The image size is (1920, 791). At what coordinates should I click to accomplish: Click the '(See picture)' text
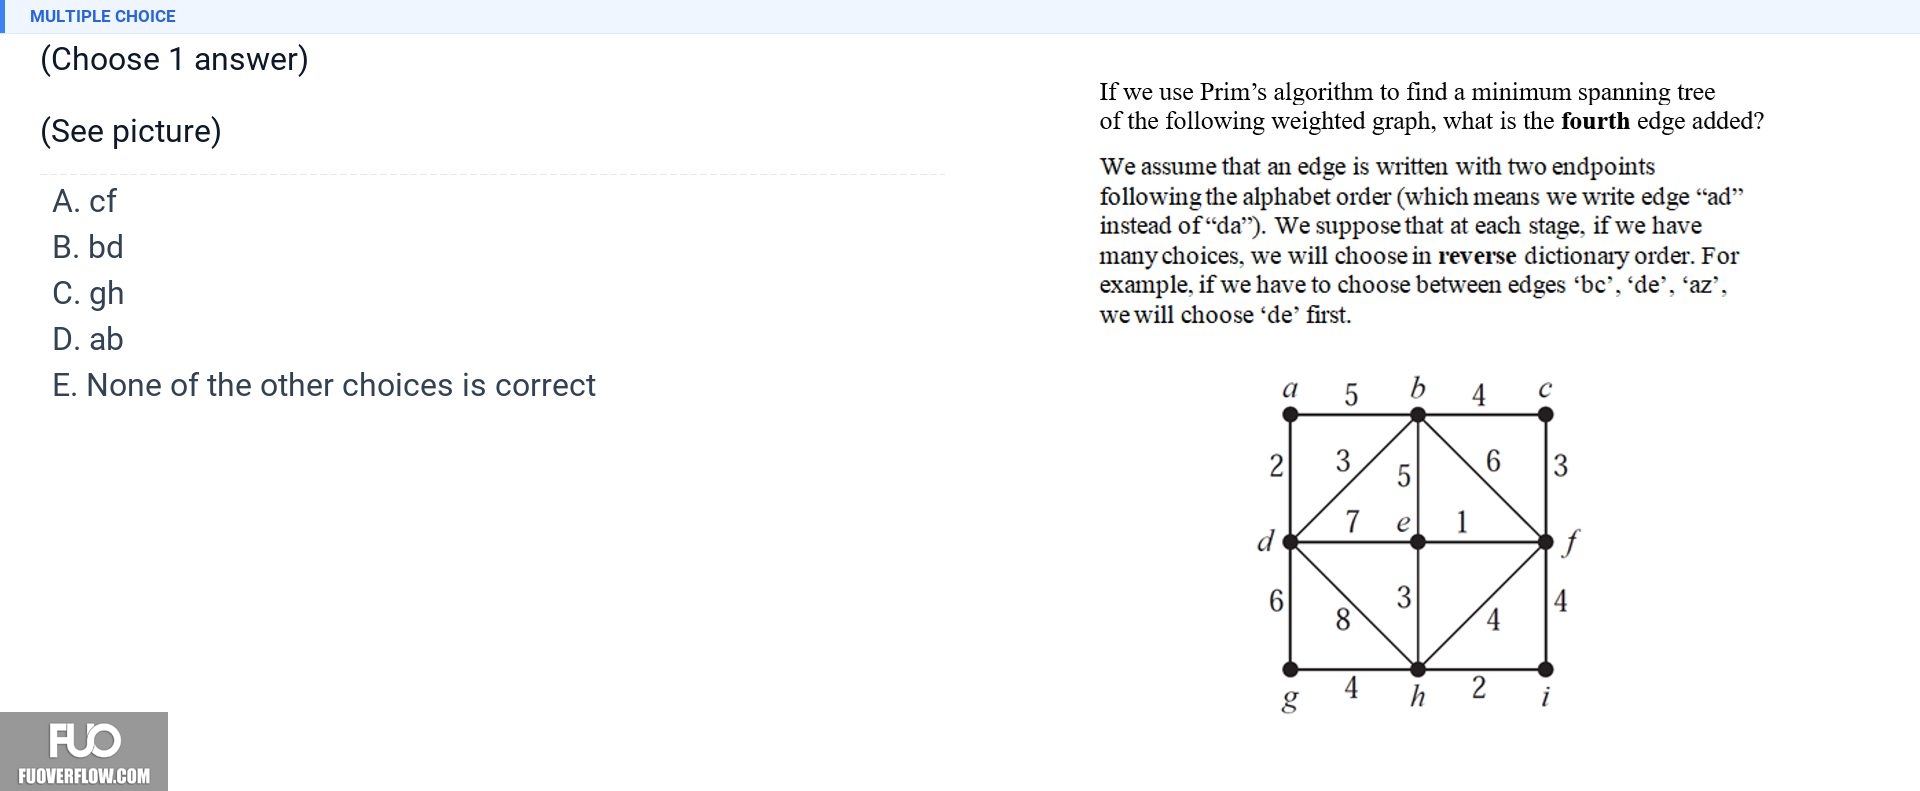[x=131, y=131]
